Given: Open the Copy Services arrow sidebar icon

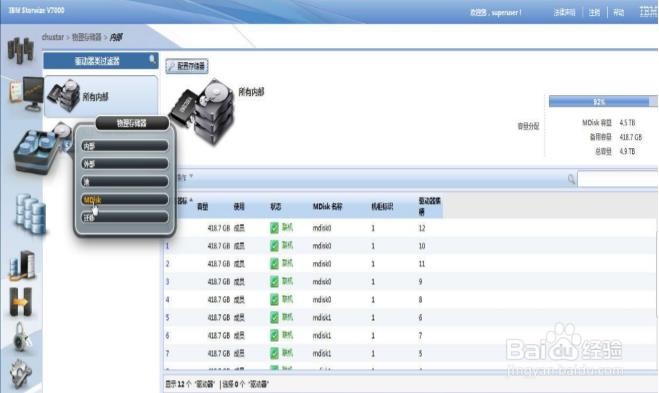Looking at the screenshot, I should click(20, 302).
